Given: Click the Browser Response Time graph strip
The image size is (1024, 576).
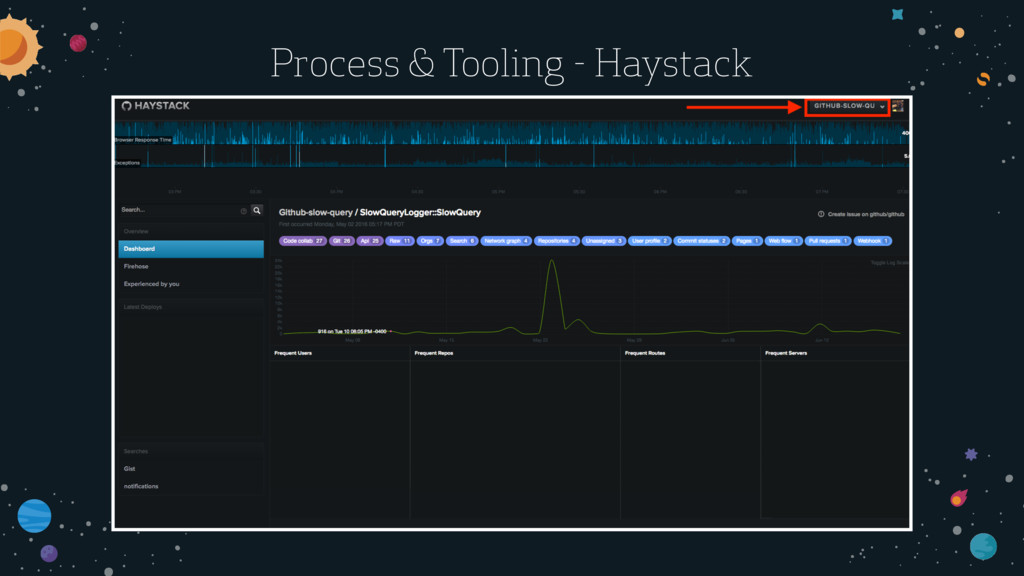Looking at the screenshot, I should [512, 133].
